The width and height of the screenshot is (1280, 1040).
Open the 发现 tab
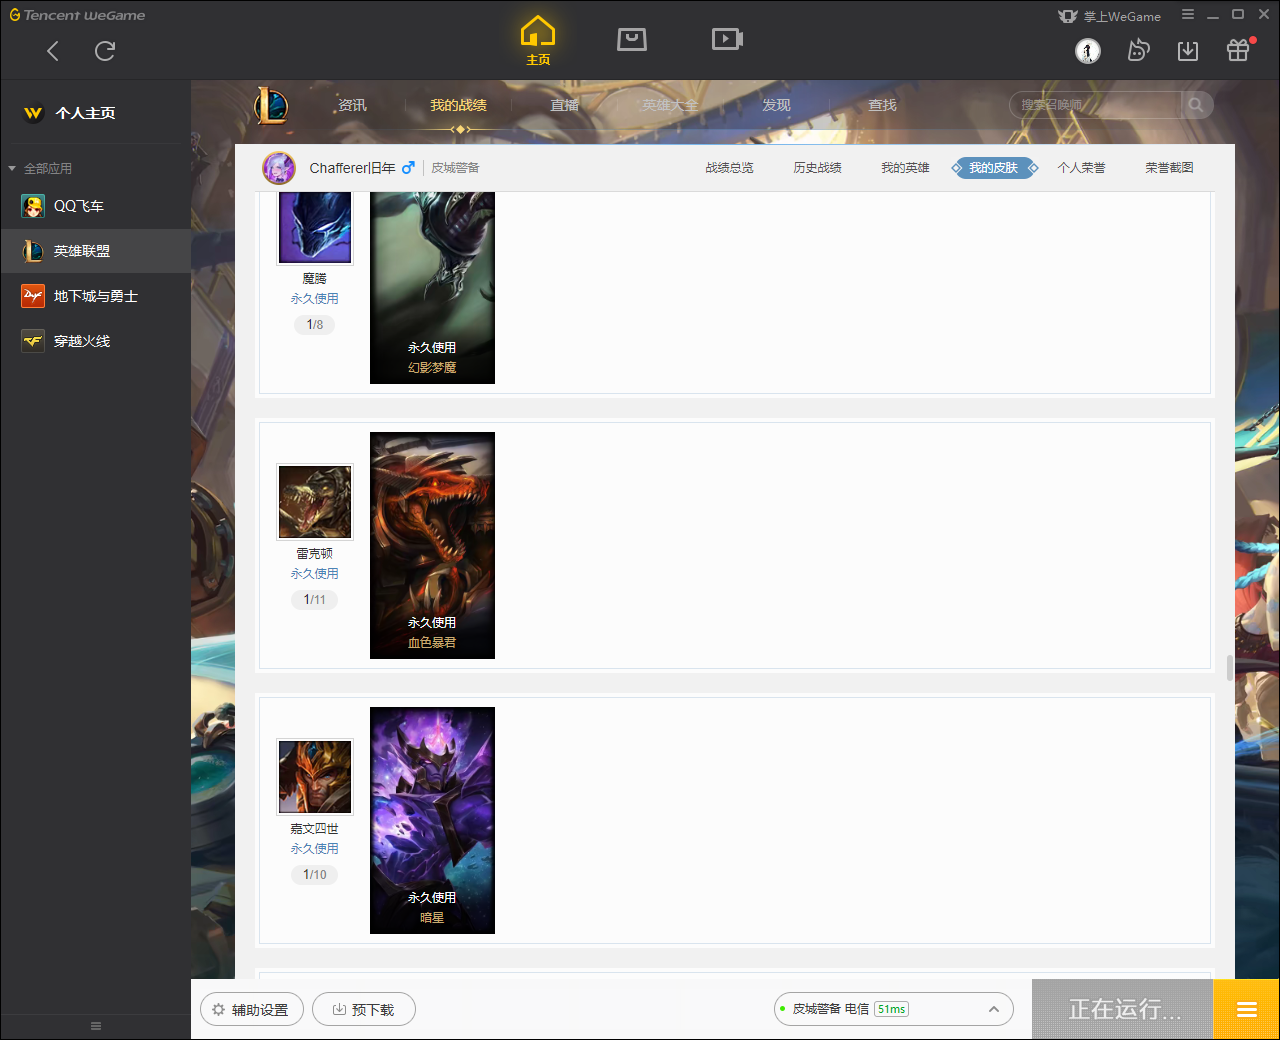776,105
